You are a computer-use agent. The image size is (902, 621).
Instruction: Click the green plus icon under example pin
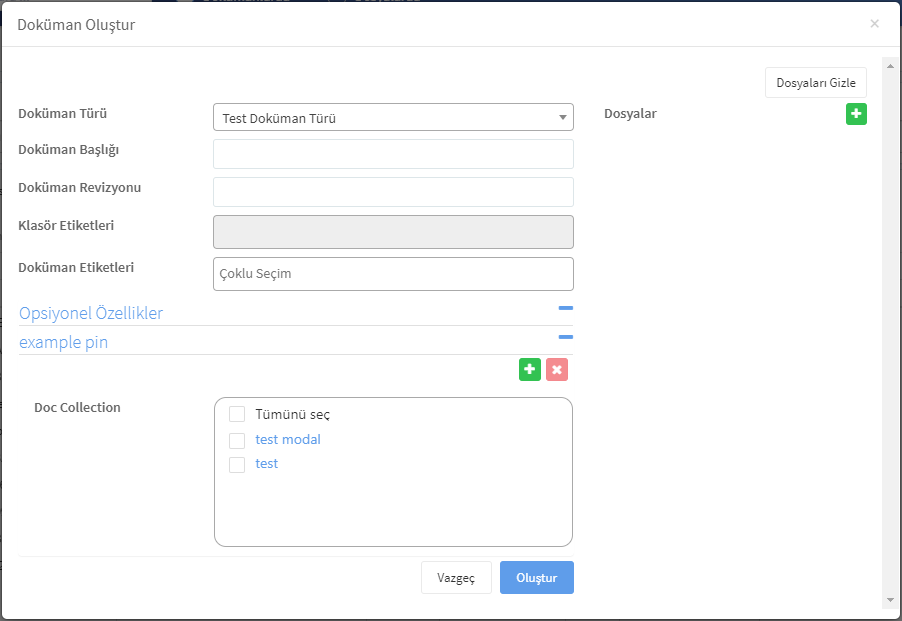[x=530, y=369]
